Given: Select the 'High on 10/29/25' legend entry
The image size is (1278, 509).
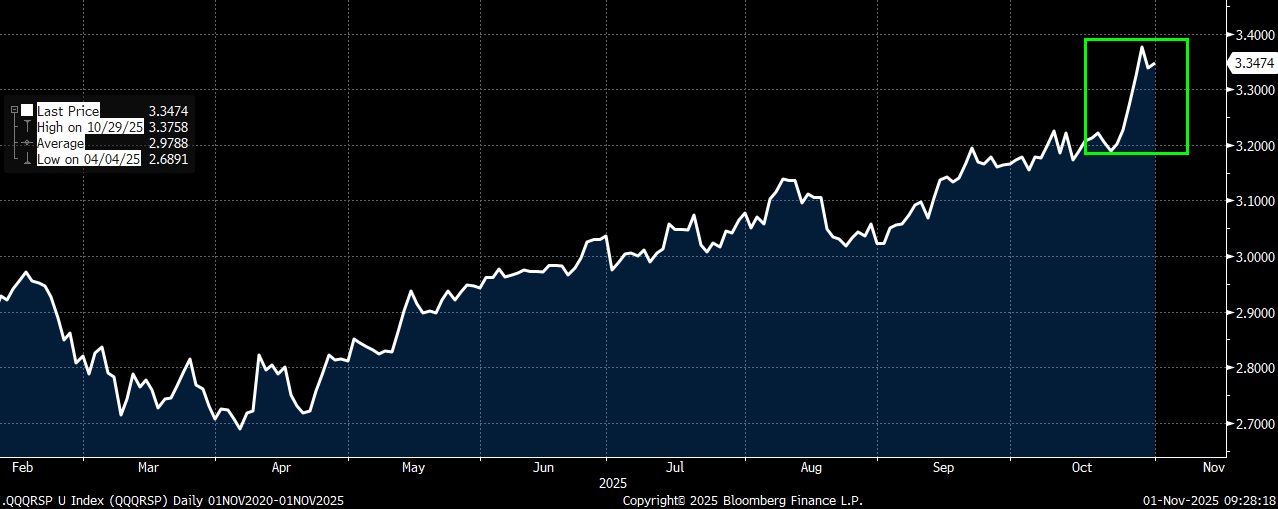Looking at the screenshot, I should [x=90, y=127].
